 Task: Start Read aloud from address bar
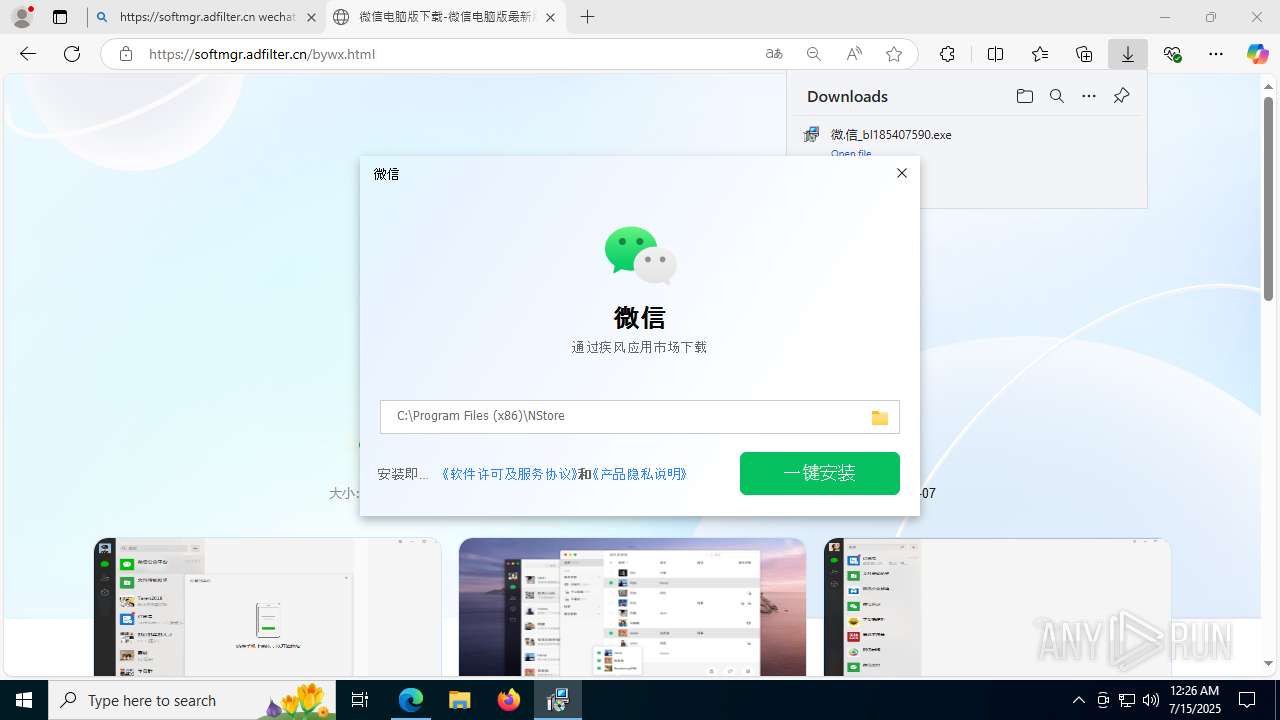(x=854, y=54)
